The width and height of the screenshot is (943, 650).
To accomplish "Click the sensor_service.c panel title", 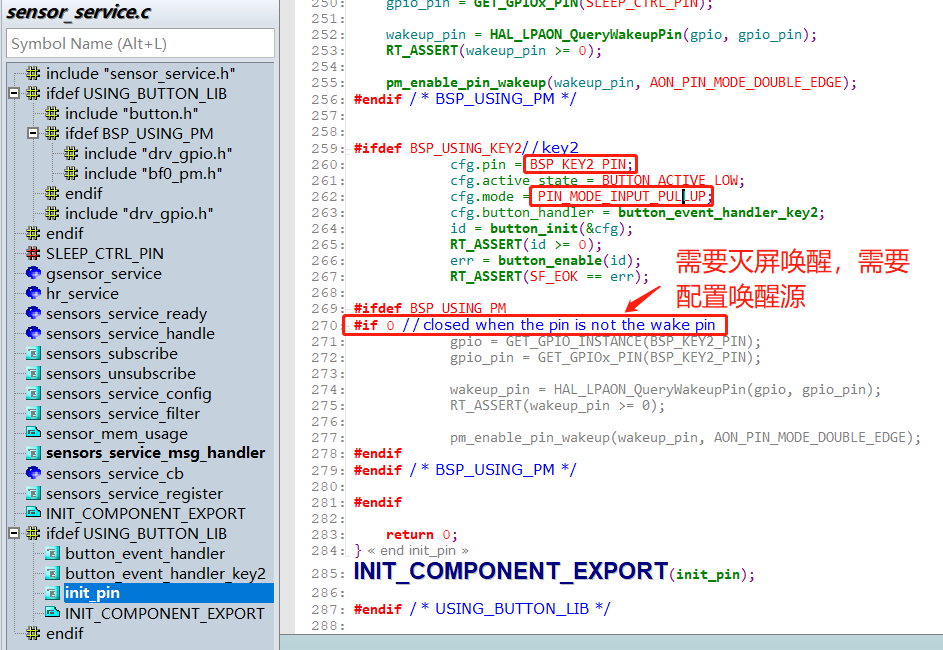I will pyautogui.click(x=78, y=13).
